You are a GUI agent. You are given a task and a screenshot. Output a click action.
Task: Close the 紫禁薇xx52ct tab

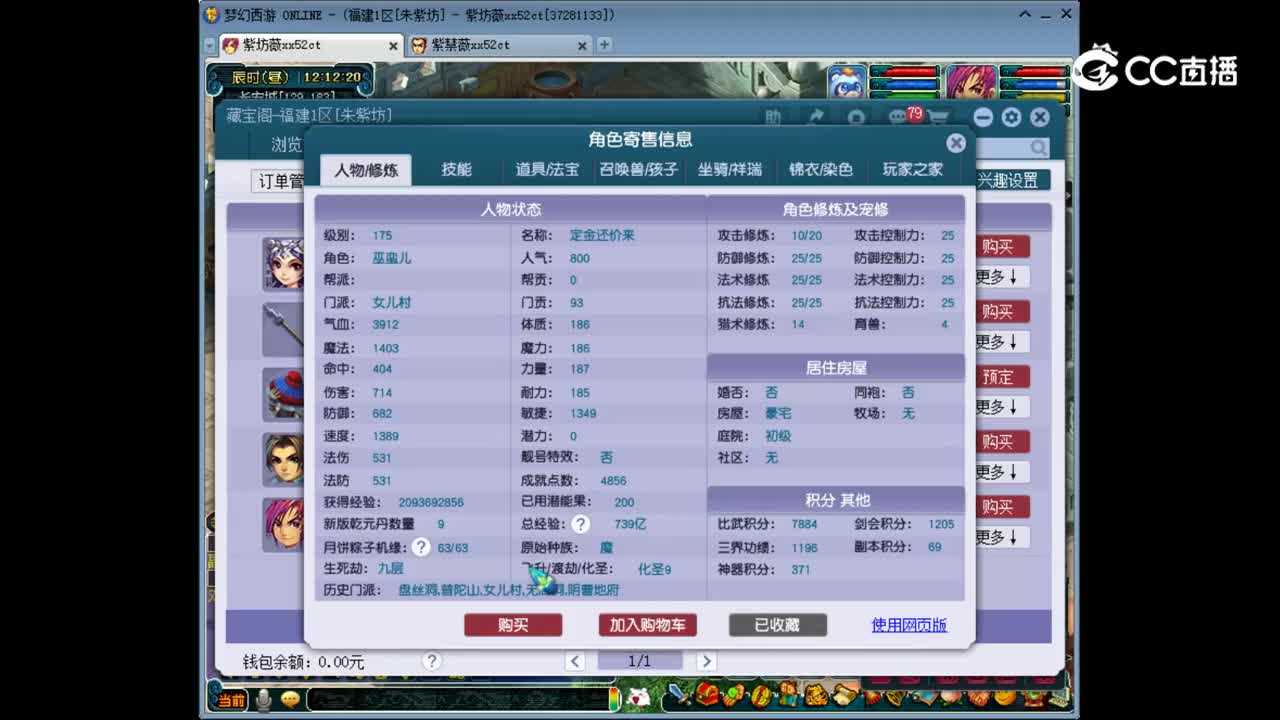(582, 46)
